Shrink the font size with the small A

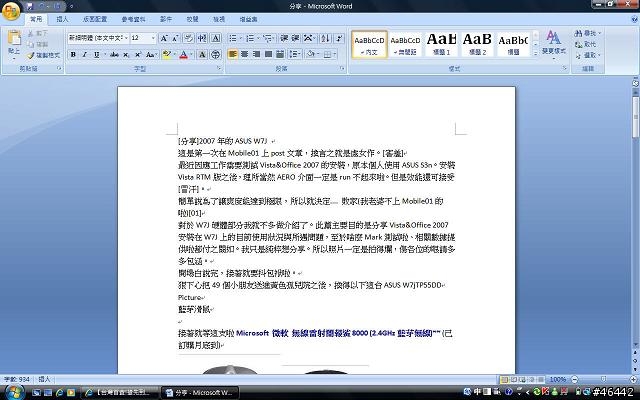click(175, 38)
